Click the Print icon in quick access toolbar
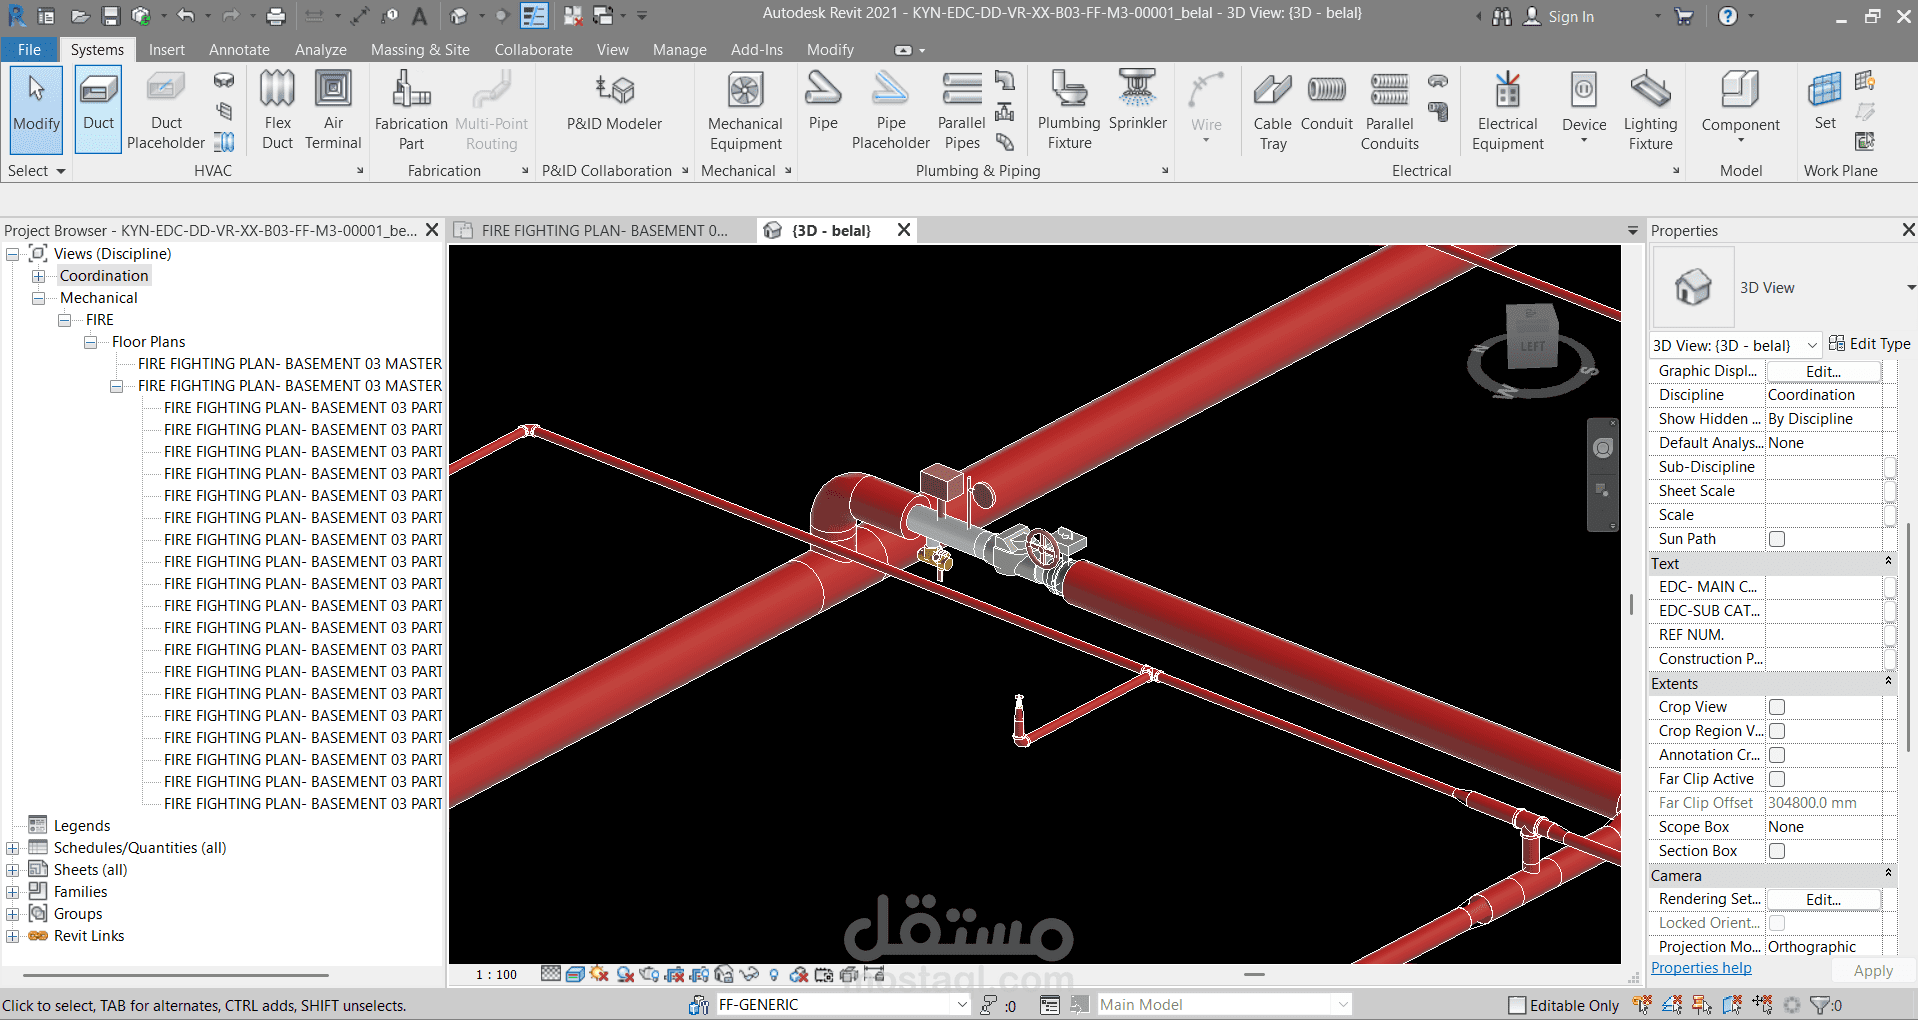1918x1020 pixels. [x=276, y=16]
